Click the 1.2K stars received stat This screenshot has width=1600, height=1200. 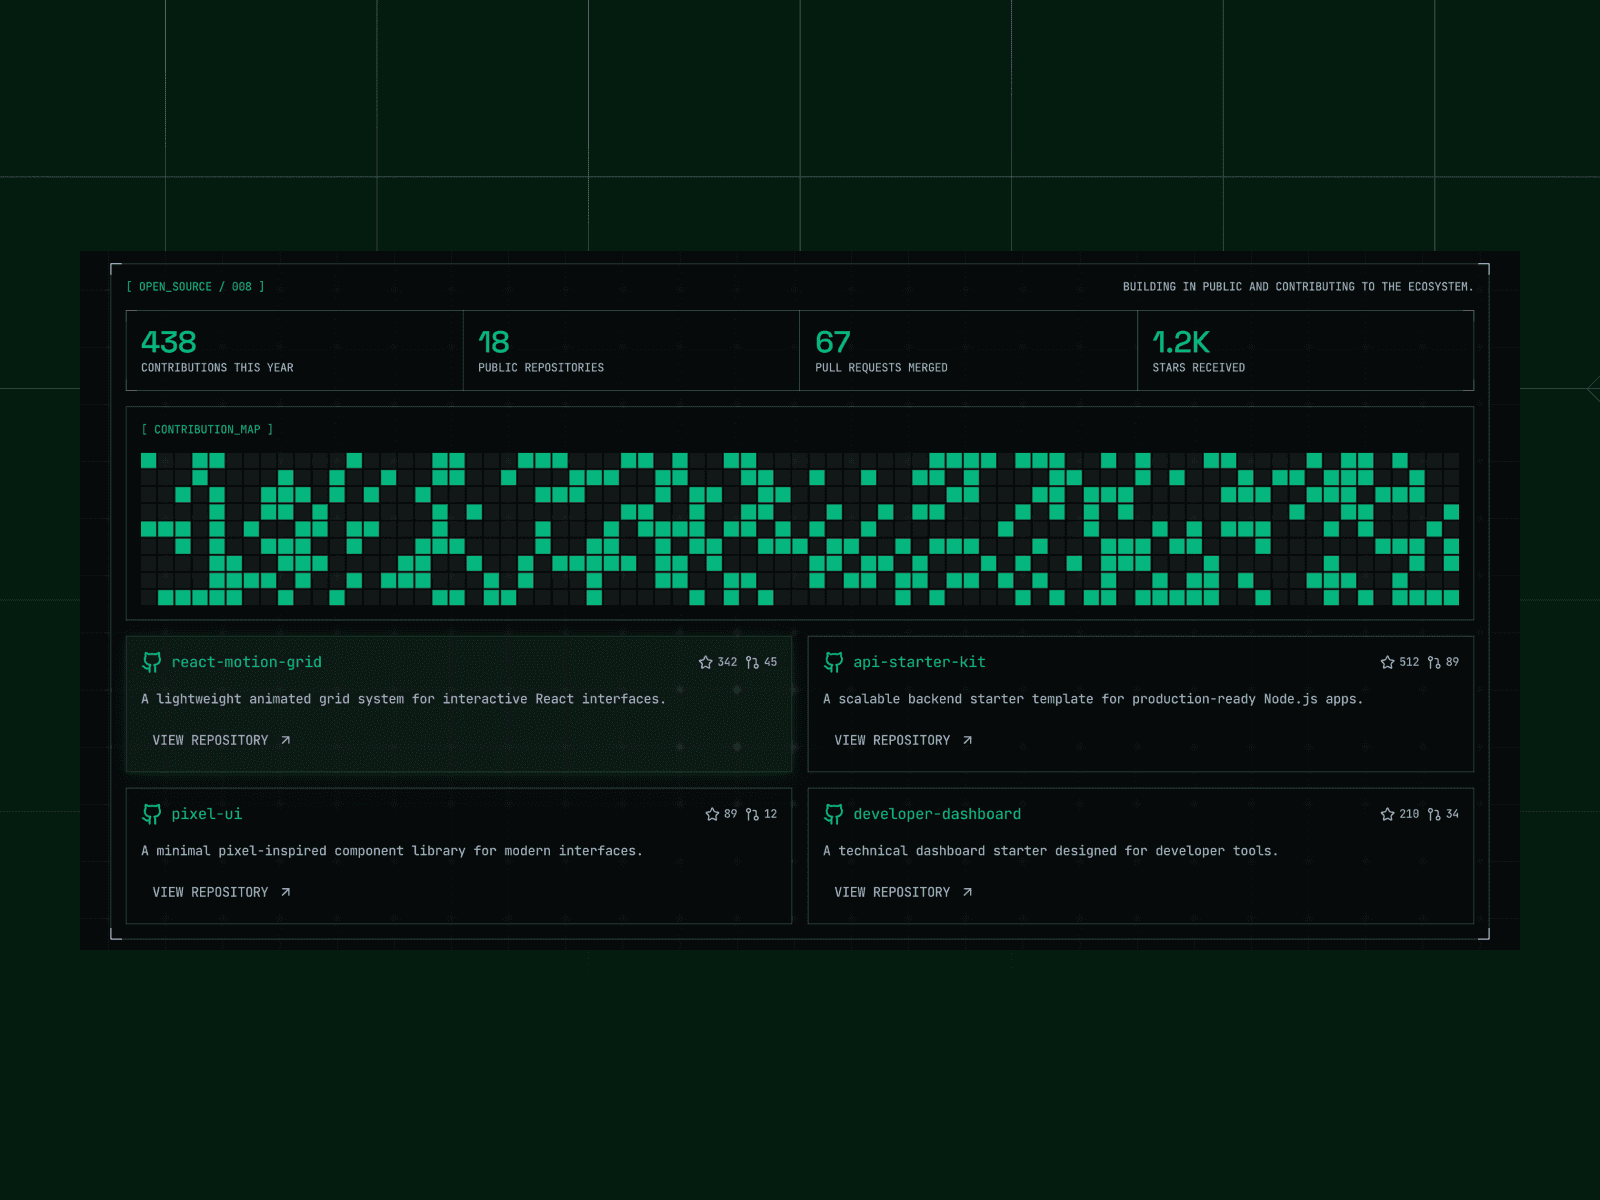tap(1306, 351)
